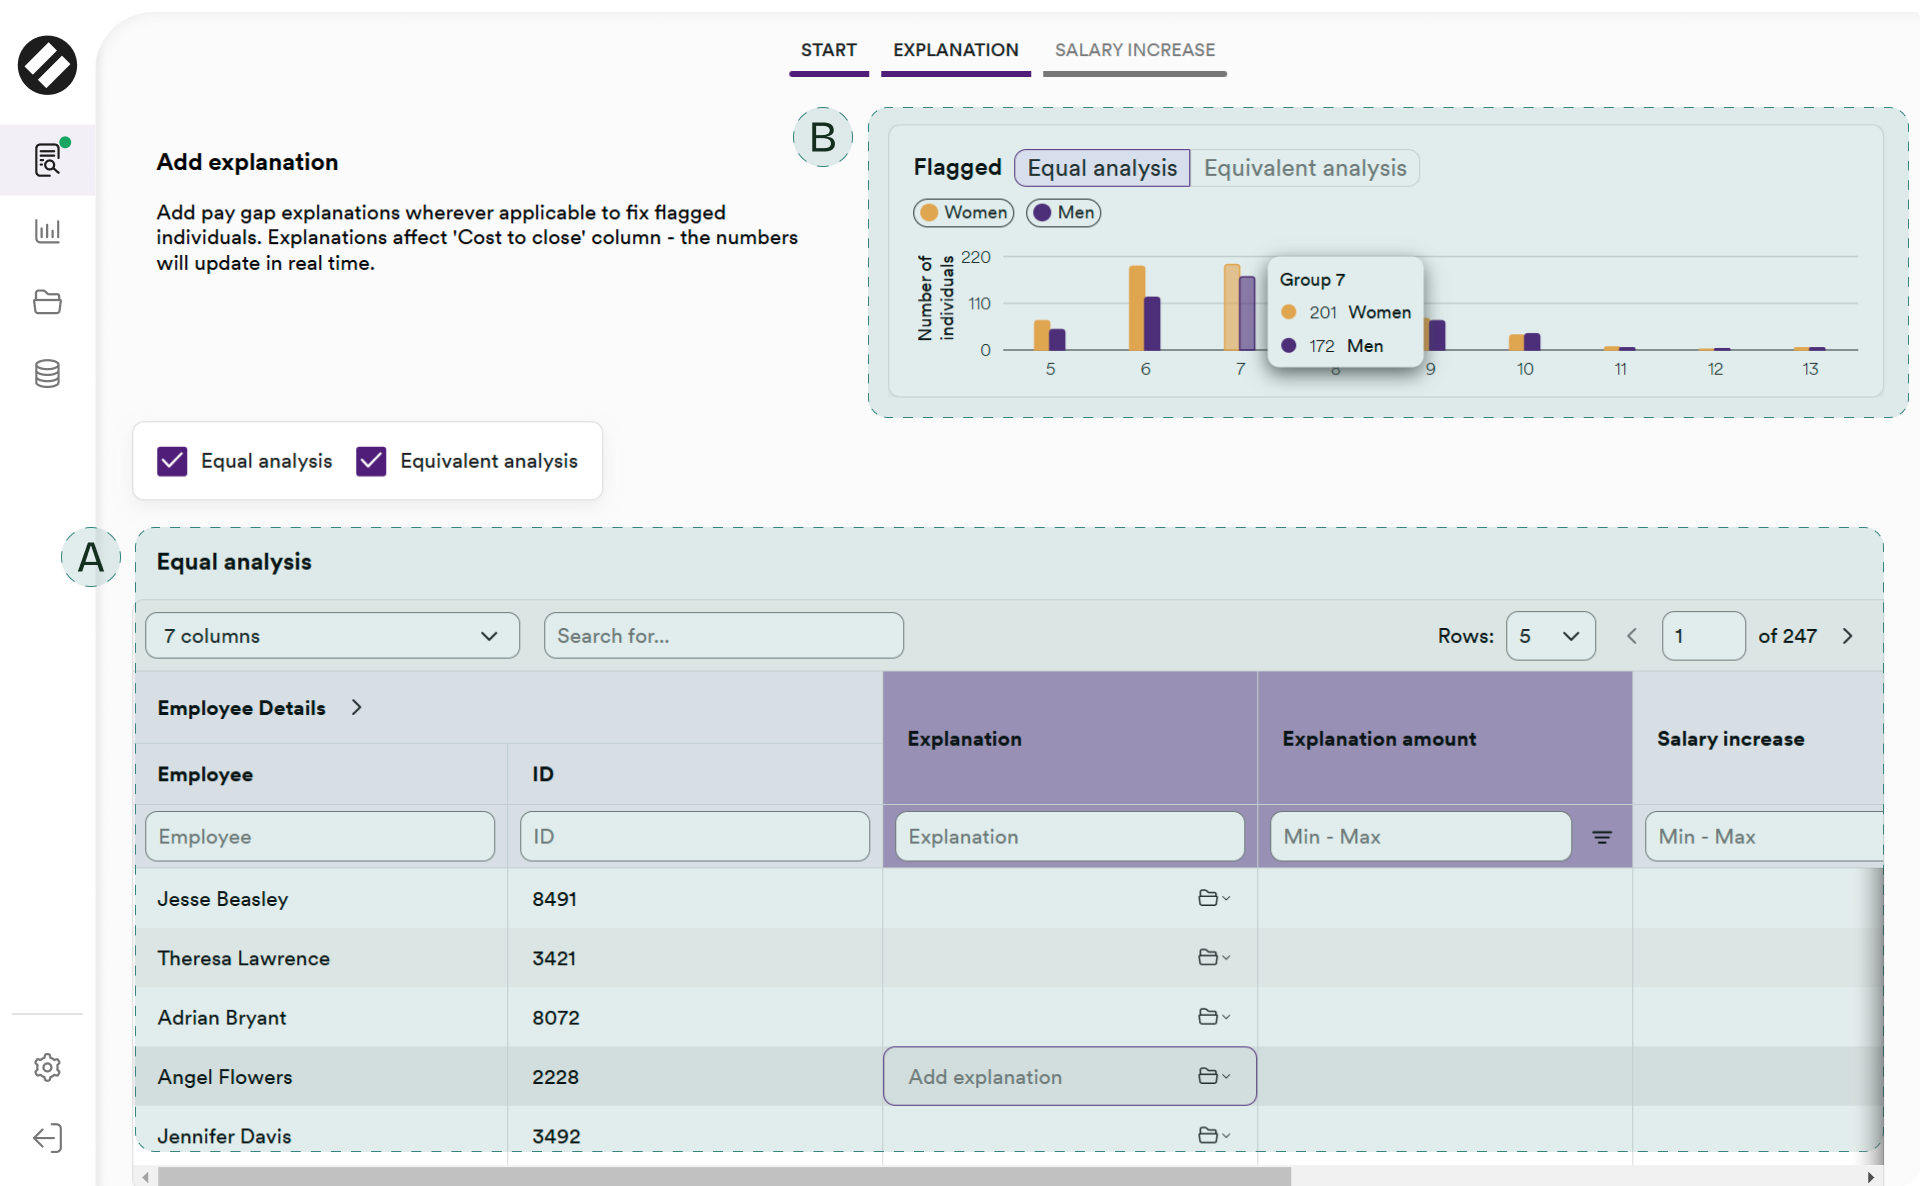Toggle the Women legend filter
1920x1186 pixels.
click(963, 213)
